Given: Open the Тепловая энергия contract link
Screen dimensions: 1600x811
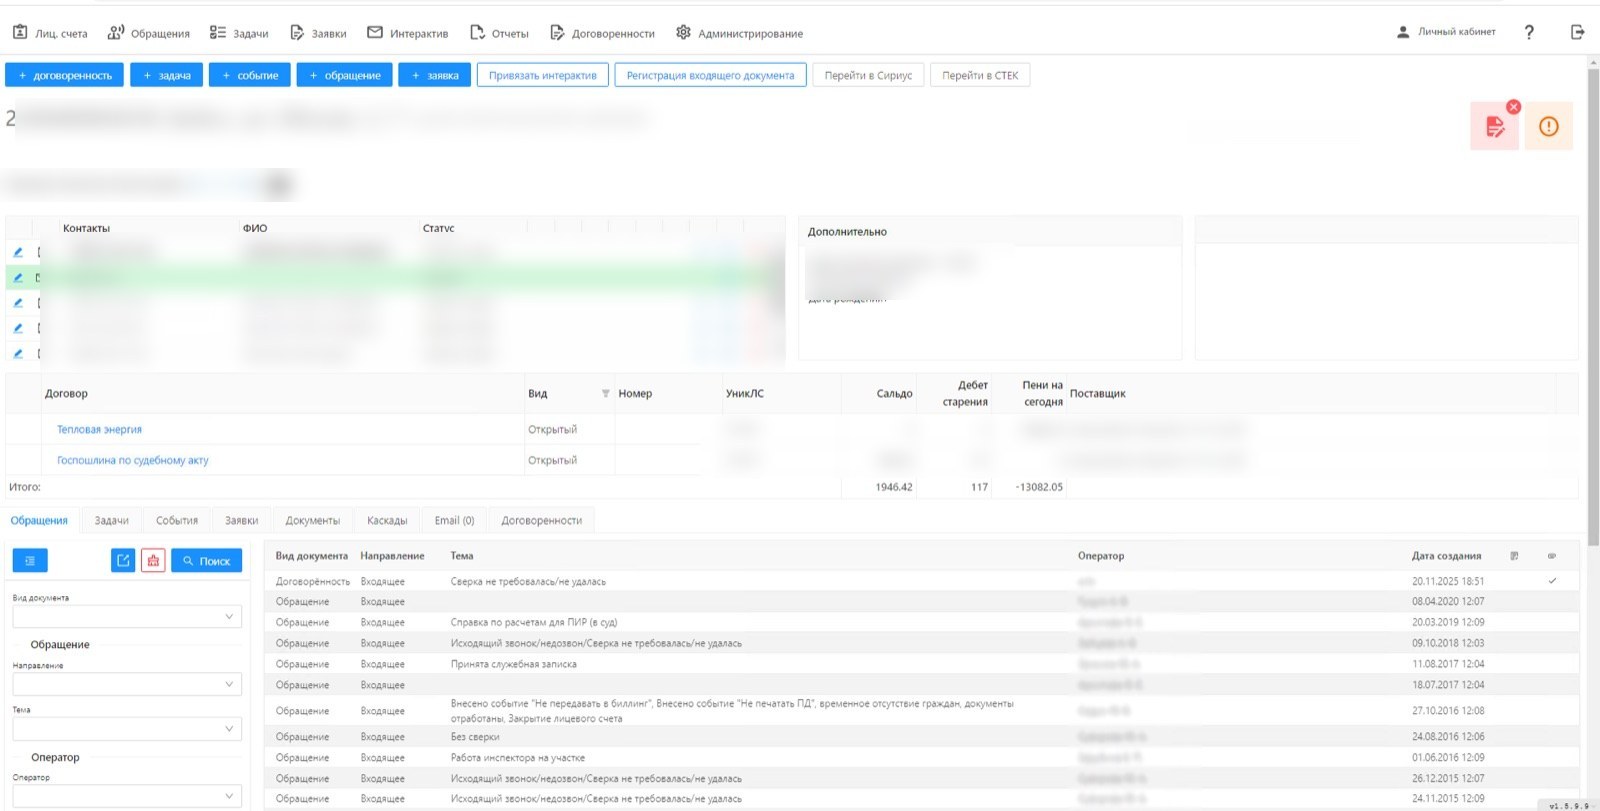Looking at the screenshot, I should [x=99, y=429].
